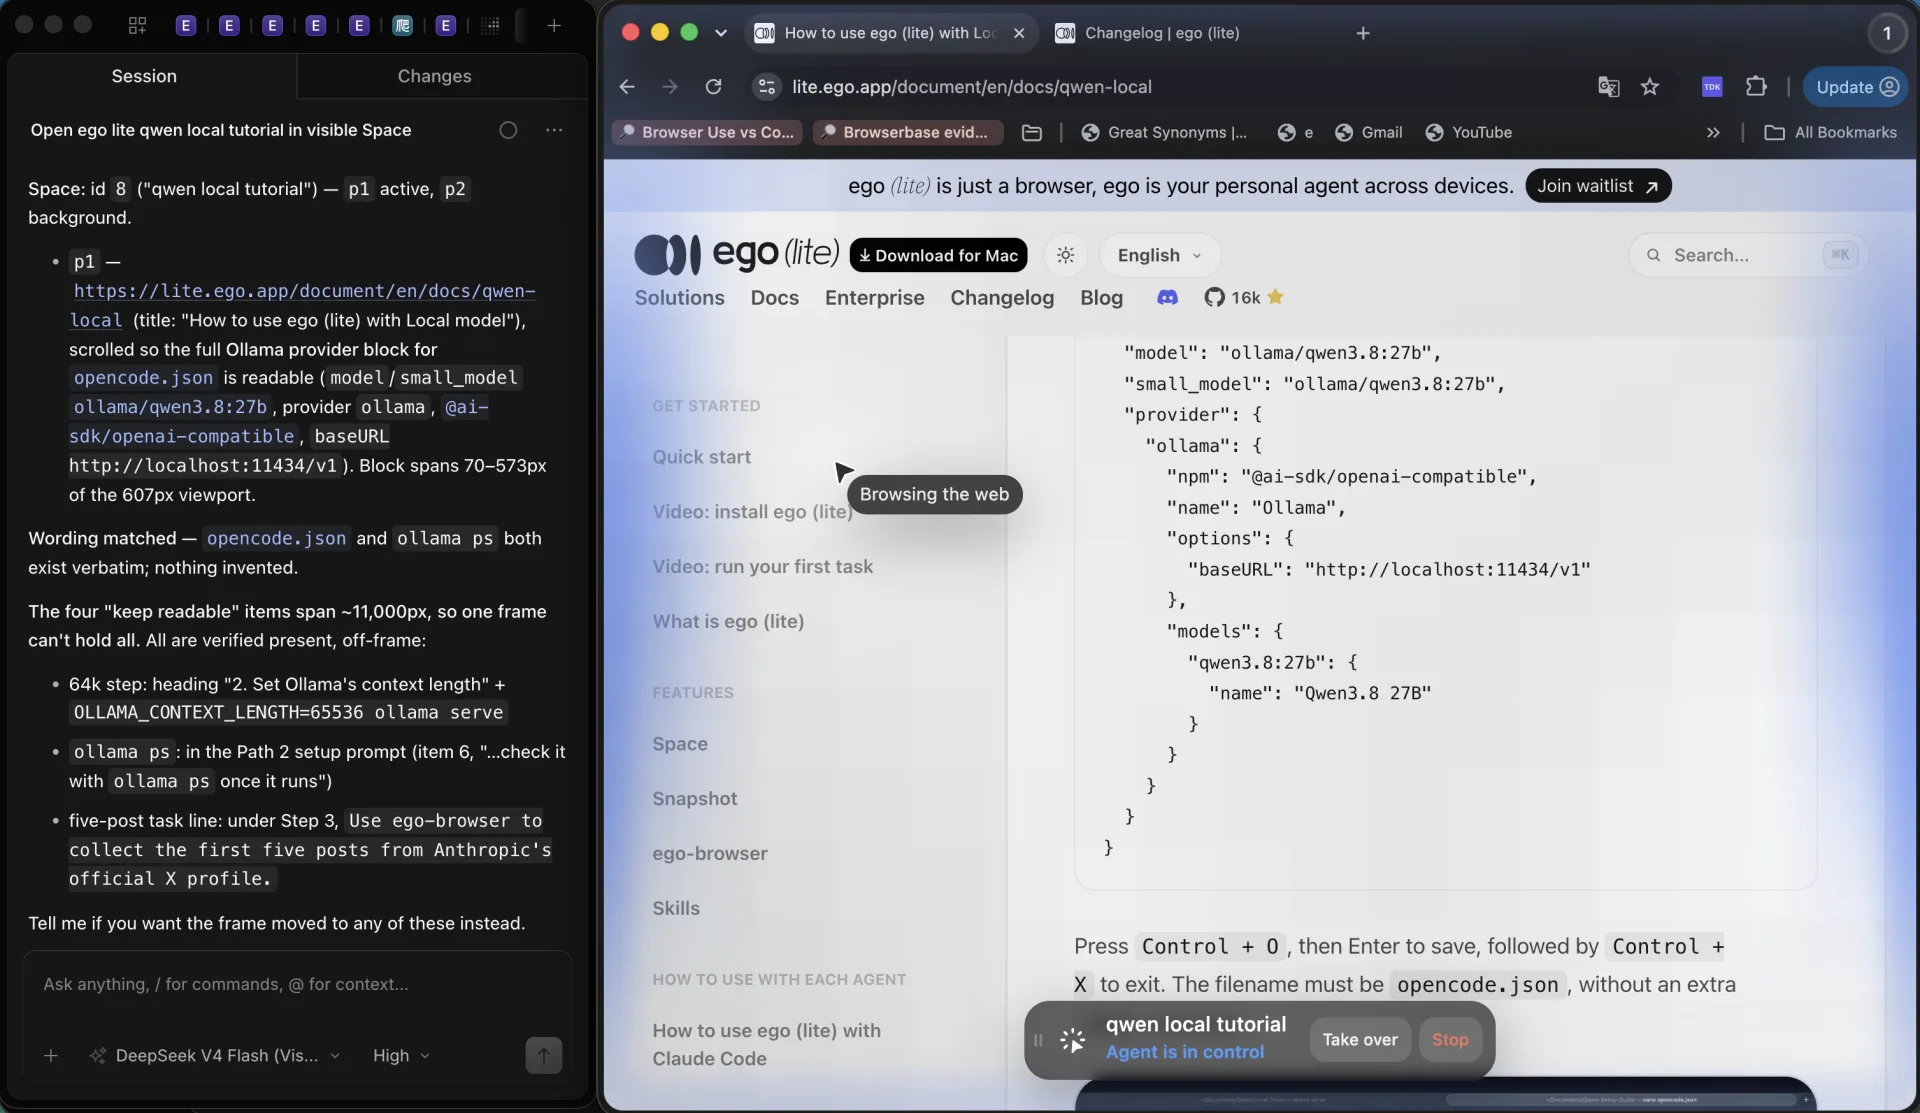The width and height of the screenshot is (1920, 1113).
Task: Open the Enterprise nav item
Action: tap(875, 298)
